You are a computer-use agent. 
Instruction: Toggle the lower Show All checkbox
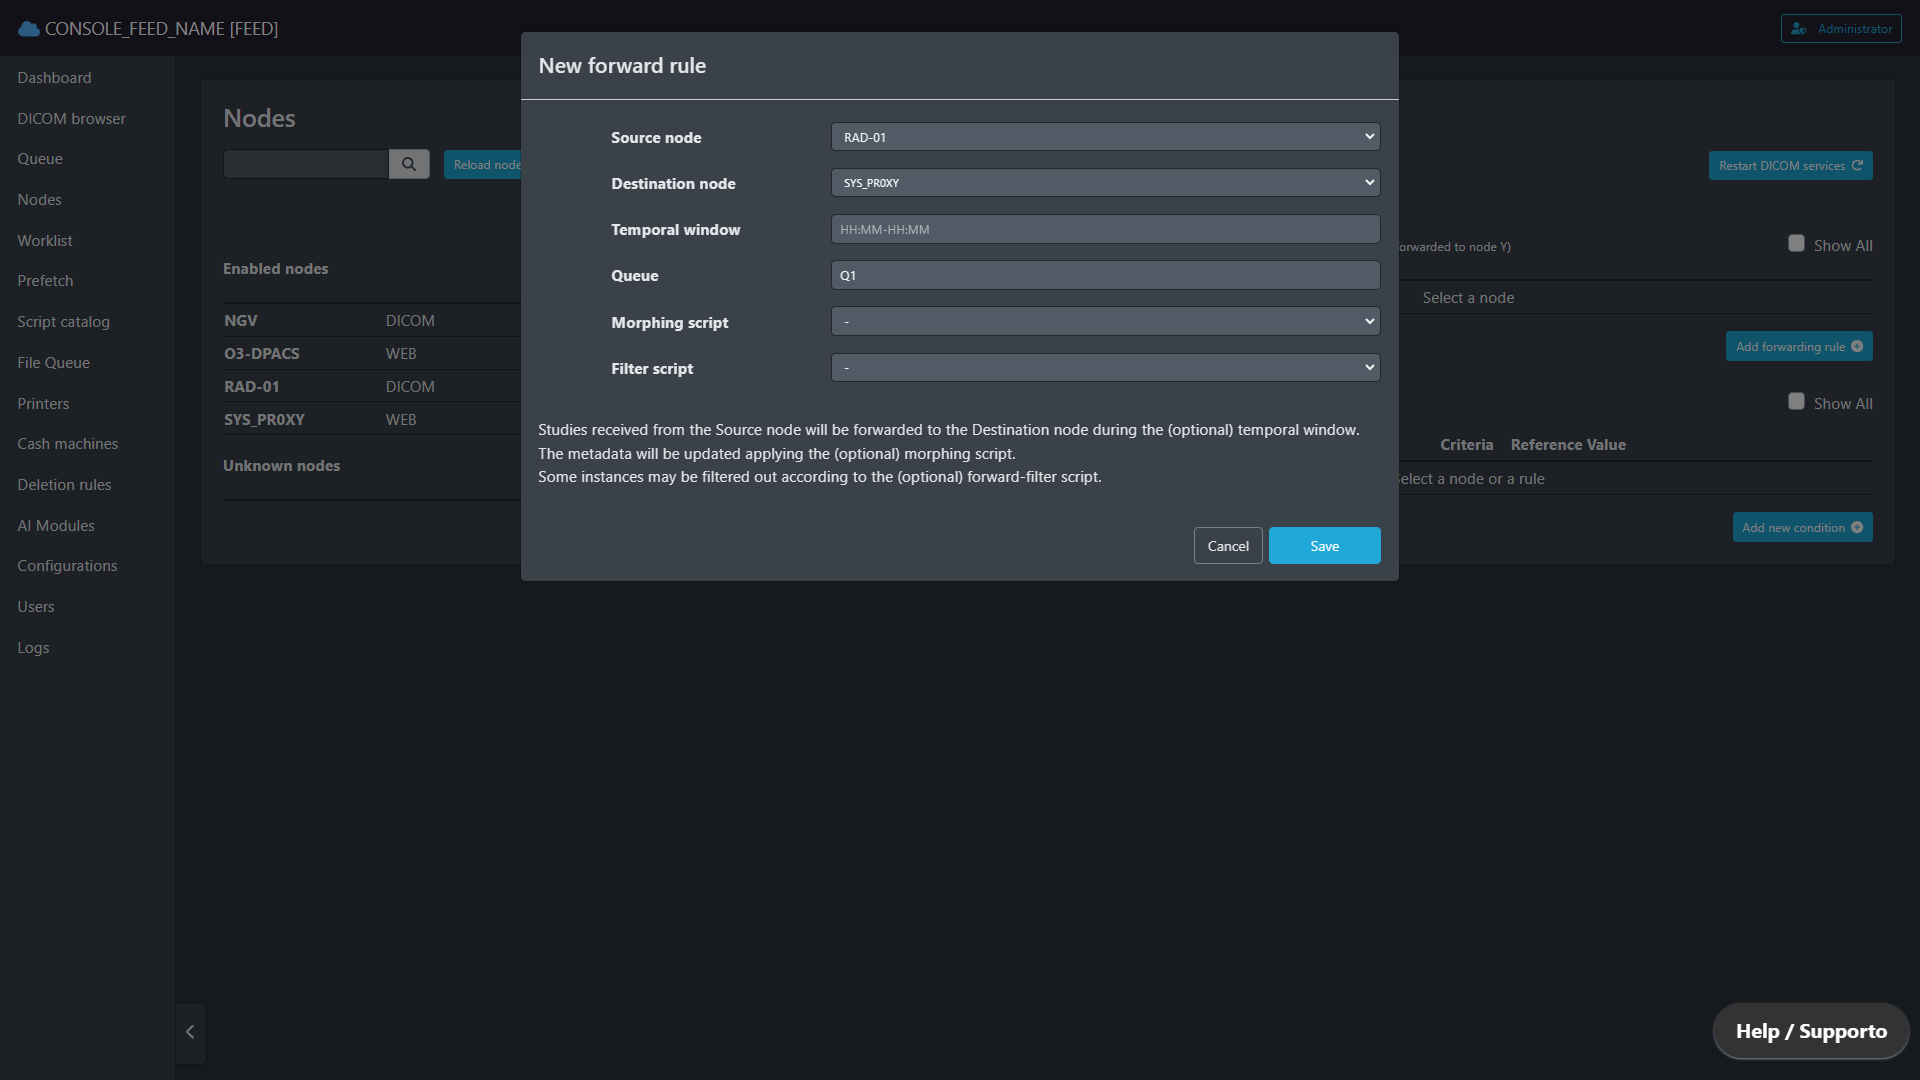click(1796, 402)
